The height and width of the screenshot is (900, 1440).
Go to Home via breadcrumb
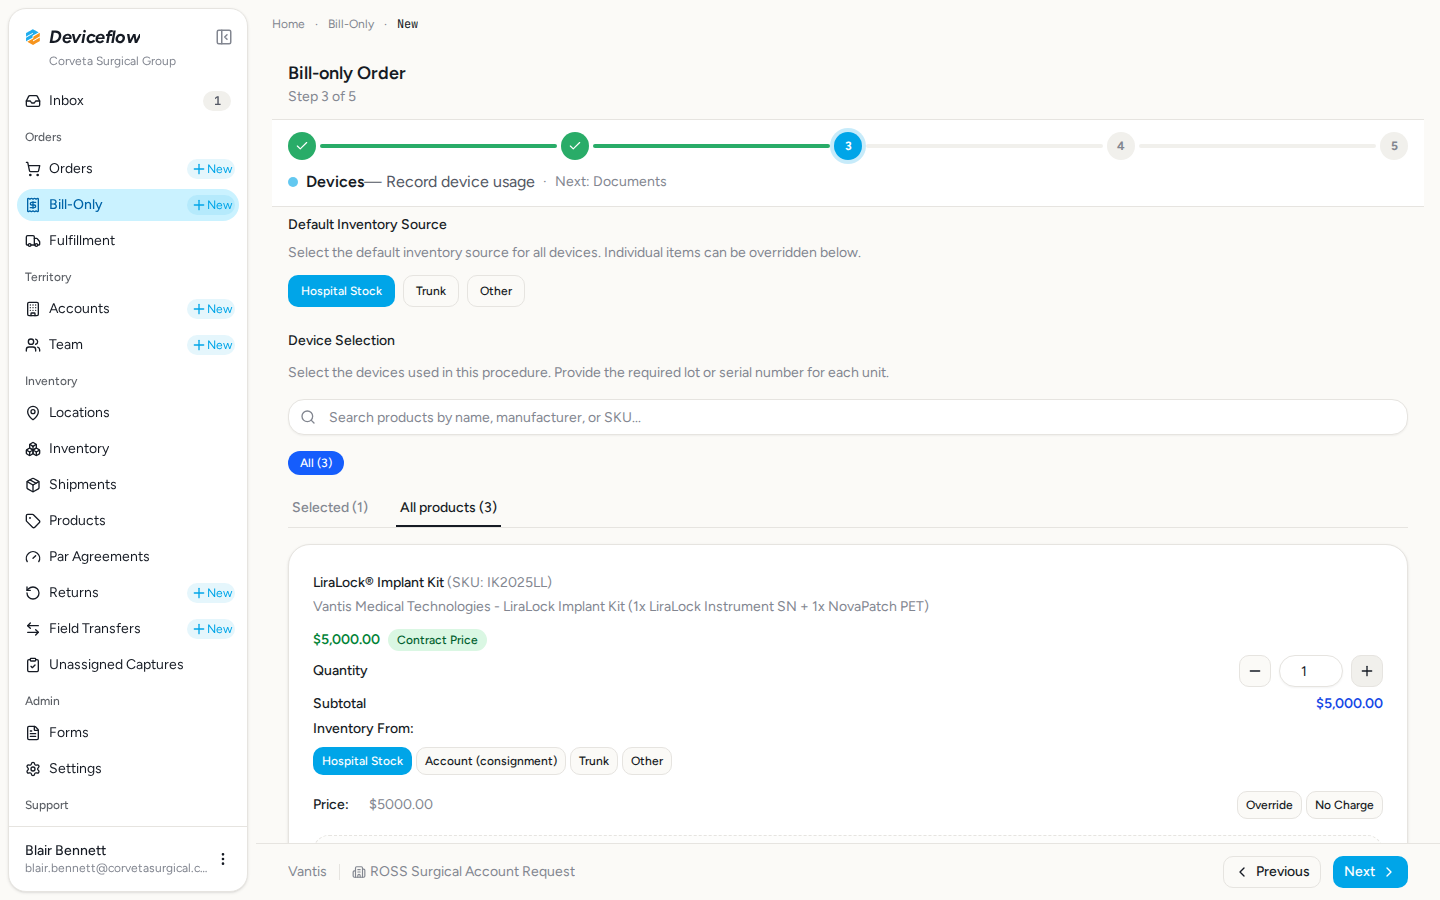288,24
